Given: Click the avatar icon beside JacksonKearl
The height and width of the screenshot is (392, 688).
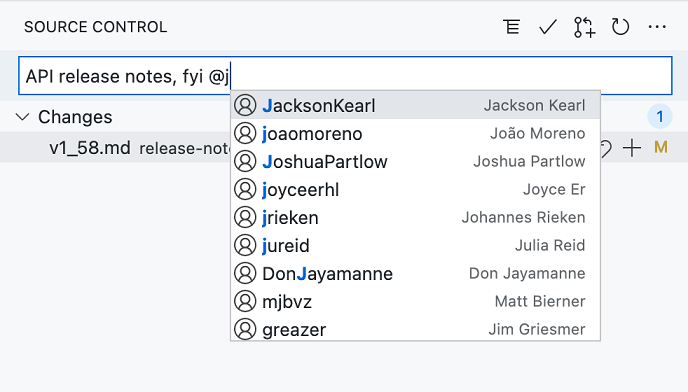Looking at the screenshot, I should [x=245, y=105].
